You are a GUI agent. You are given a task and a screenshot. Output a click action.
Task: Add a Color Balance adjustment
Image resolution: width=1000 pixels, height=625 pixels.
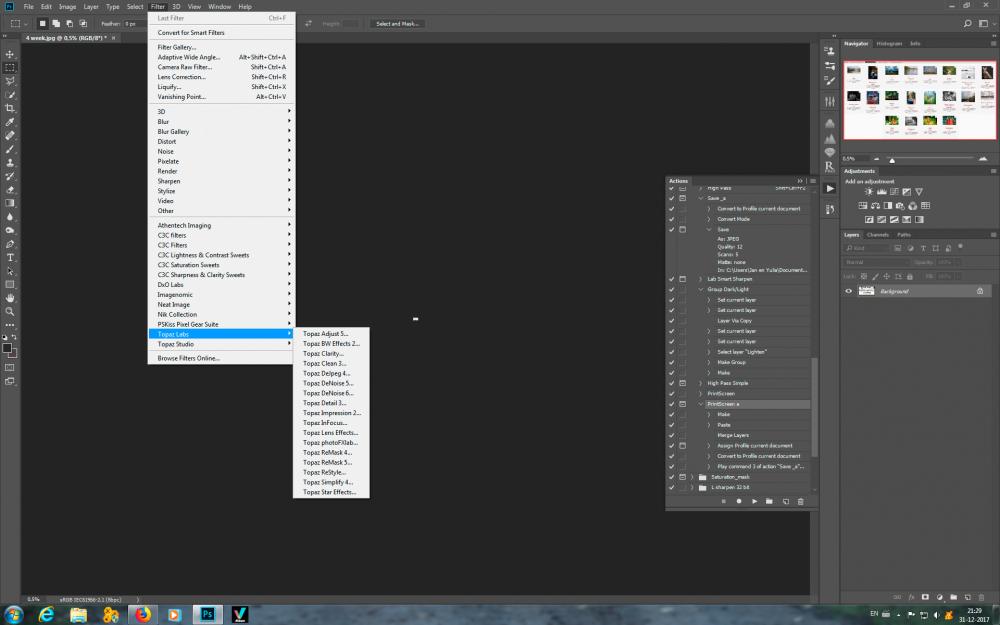[x=876, y=205]
